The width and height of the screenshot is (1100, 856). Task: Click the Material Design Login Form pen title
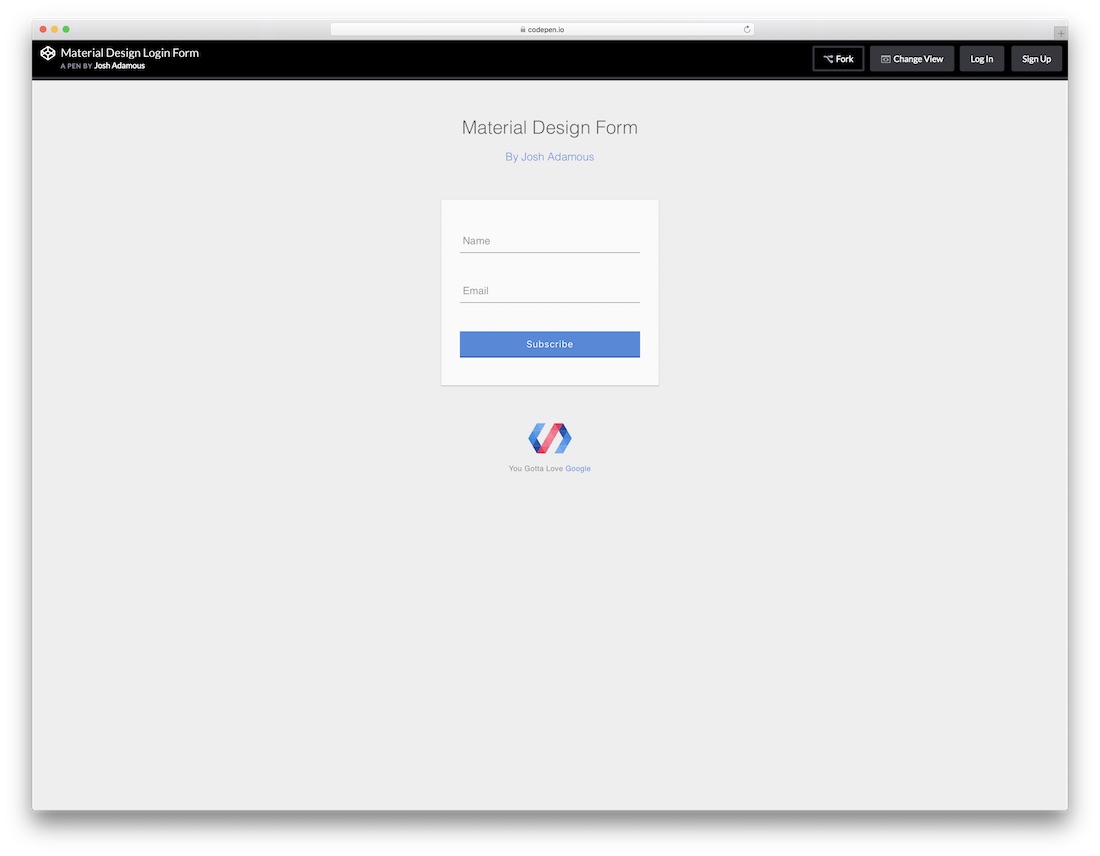[127, 52]
